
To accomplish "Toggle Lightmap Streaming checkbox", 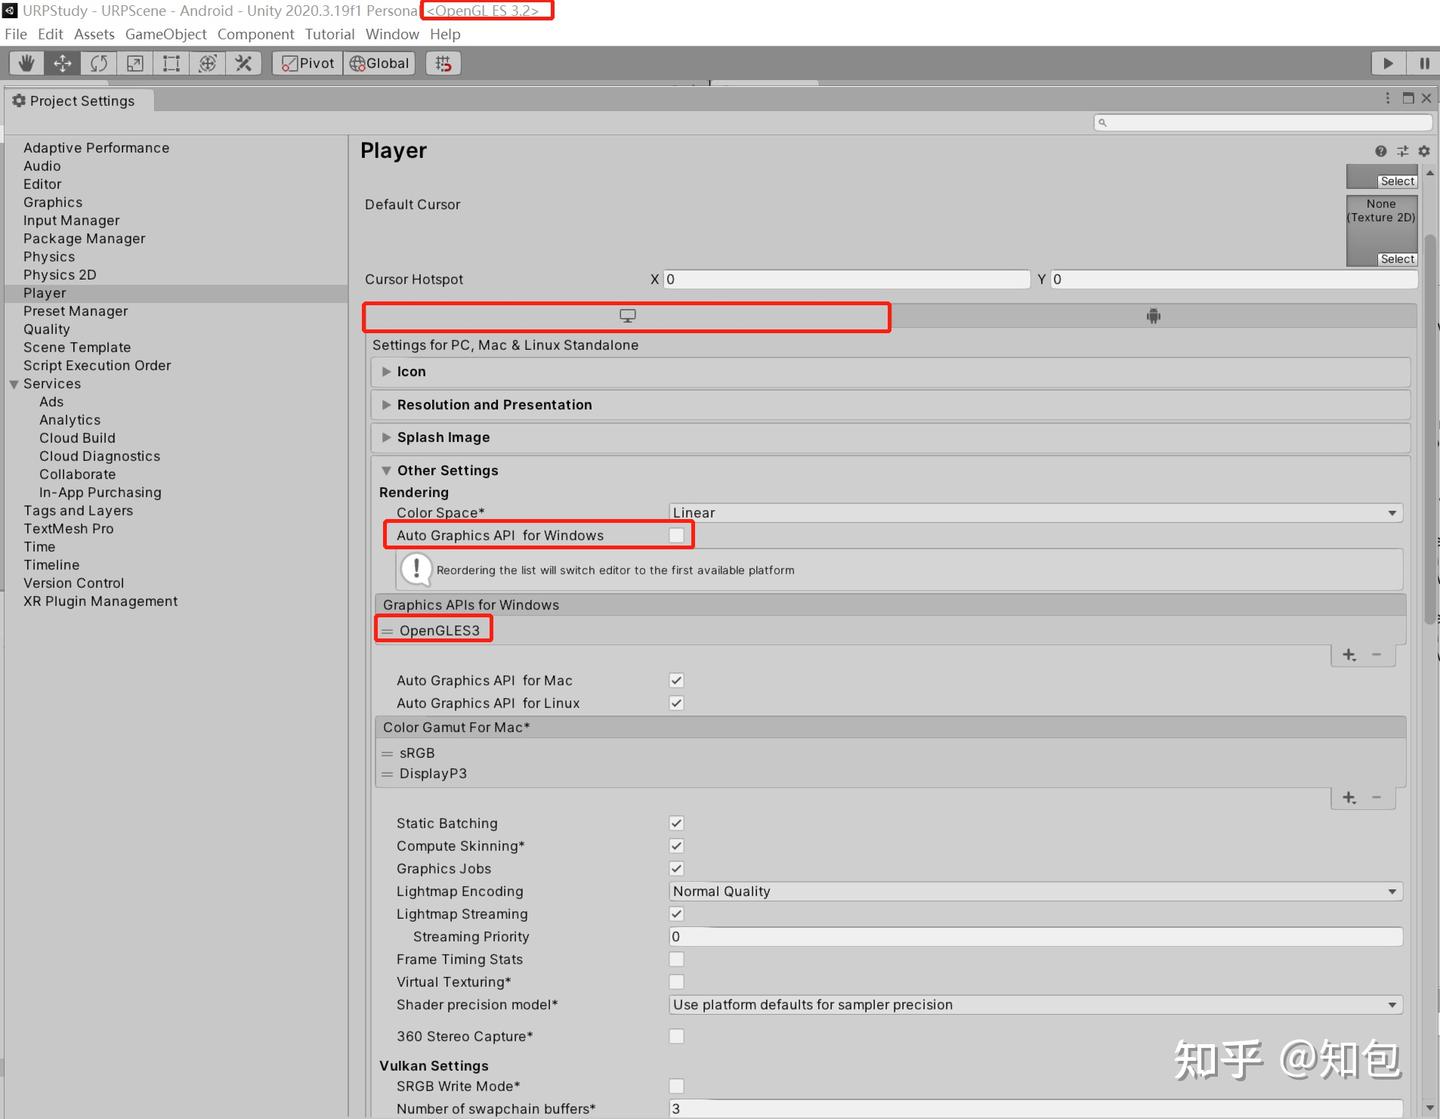I will click(x=677, y=914).
